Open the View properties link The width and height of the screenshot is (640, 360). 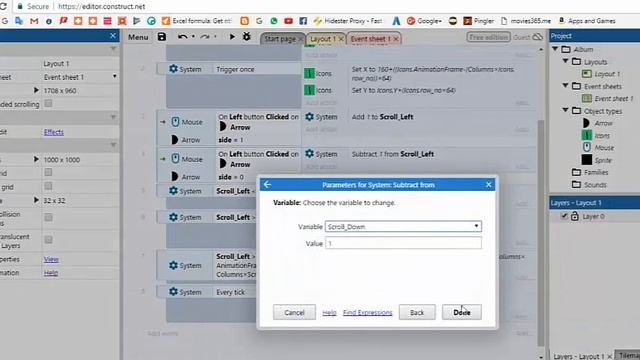(51, 260)
